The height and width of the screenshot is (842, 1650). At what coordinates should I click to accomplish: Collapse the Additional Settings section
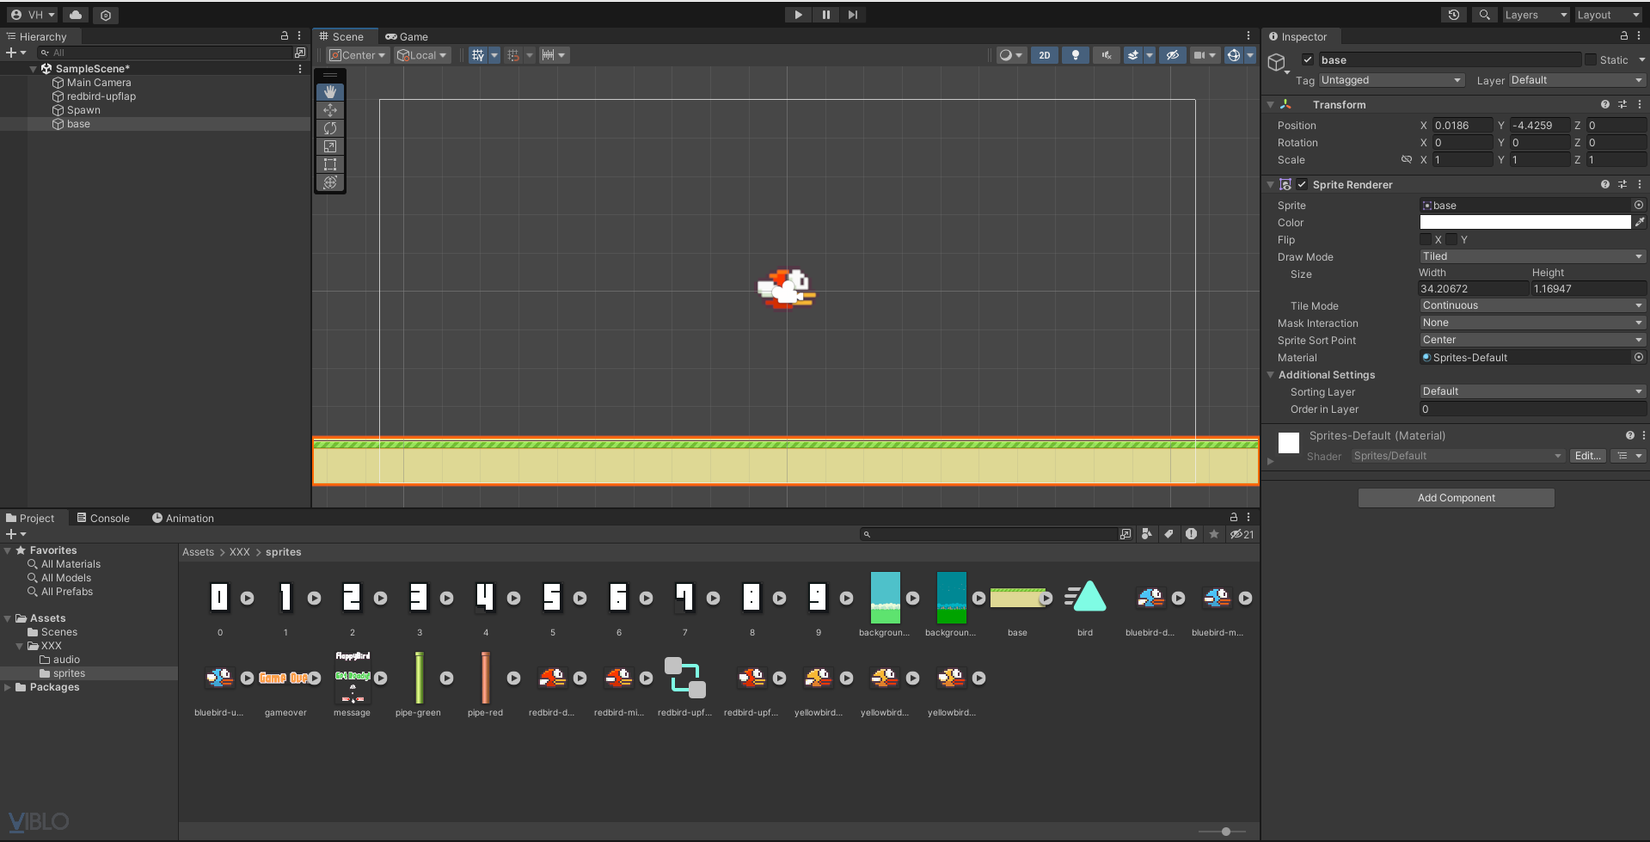(1271, 375)
